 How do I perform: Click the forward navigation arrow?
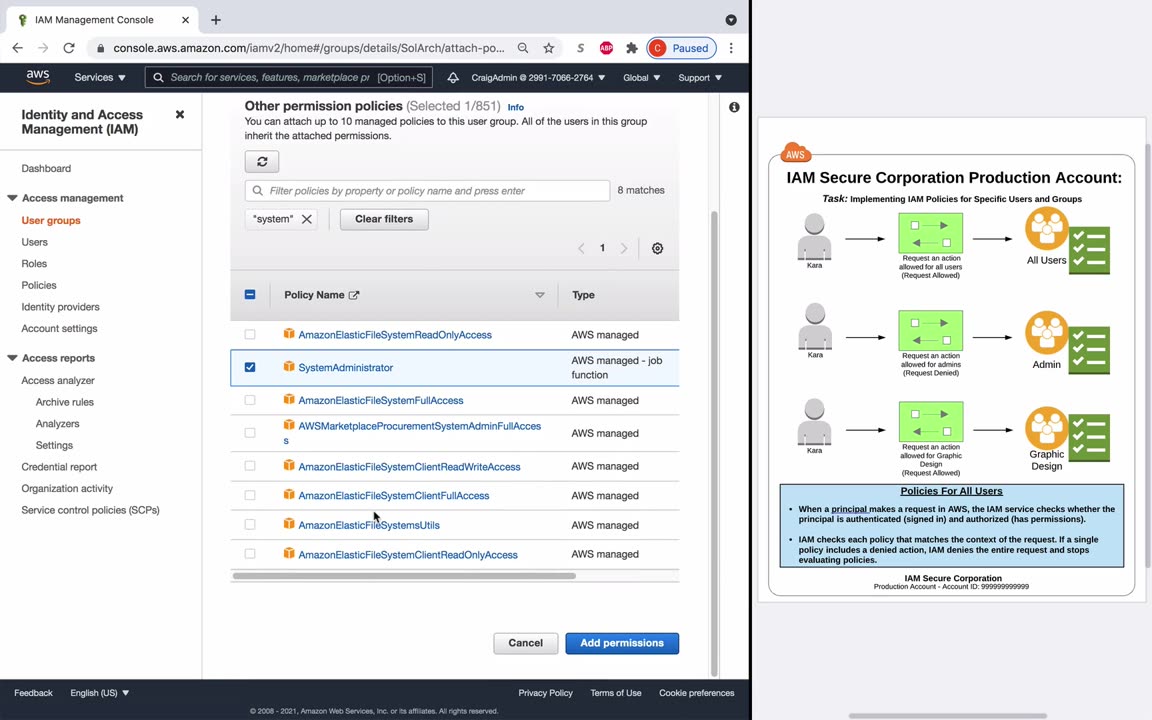point(43,48)
